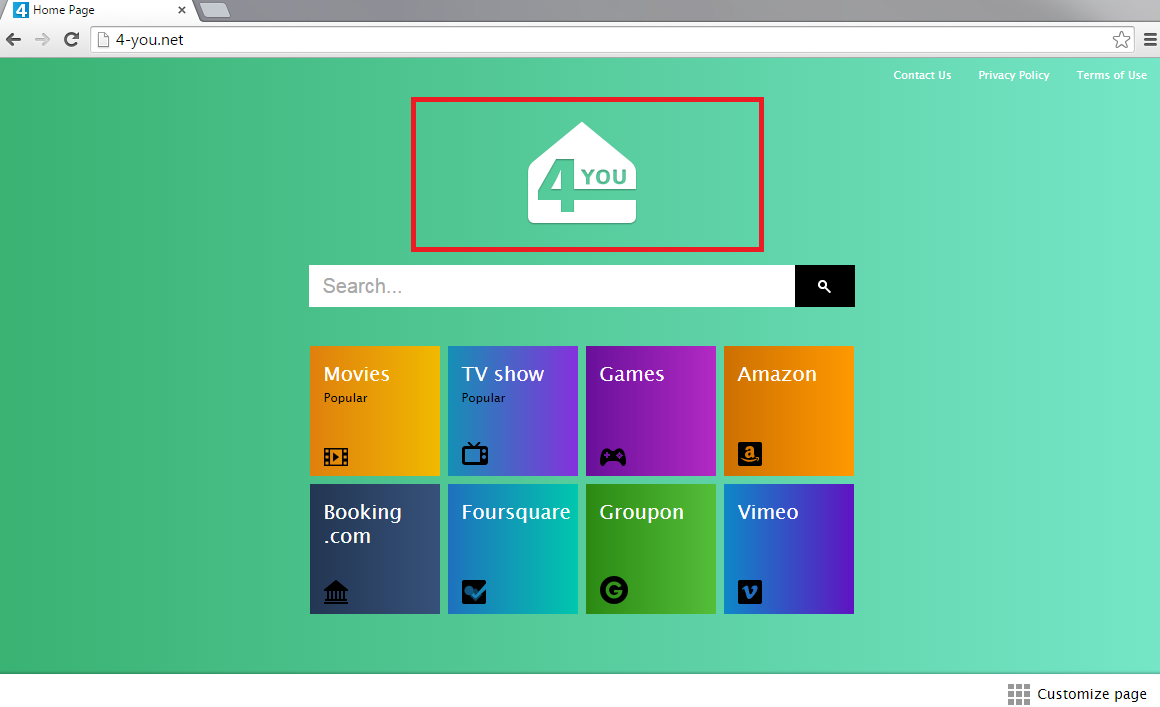The height and width of the screenshot is (707, 1160).
Task: Click the bank building icon on Booking.com tile
Action: pyautogui.click(x=336, y=592)
